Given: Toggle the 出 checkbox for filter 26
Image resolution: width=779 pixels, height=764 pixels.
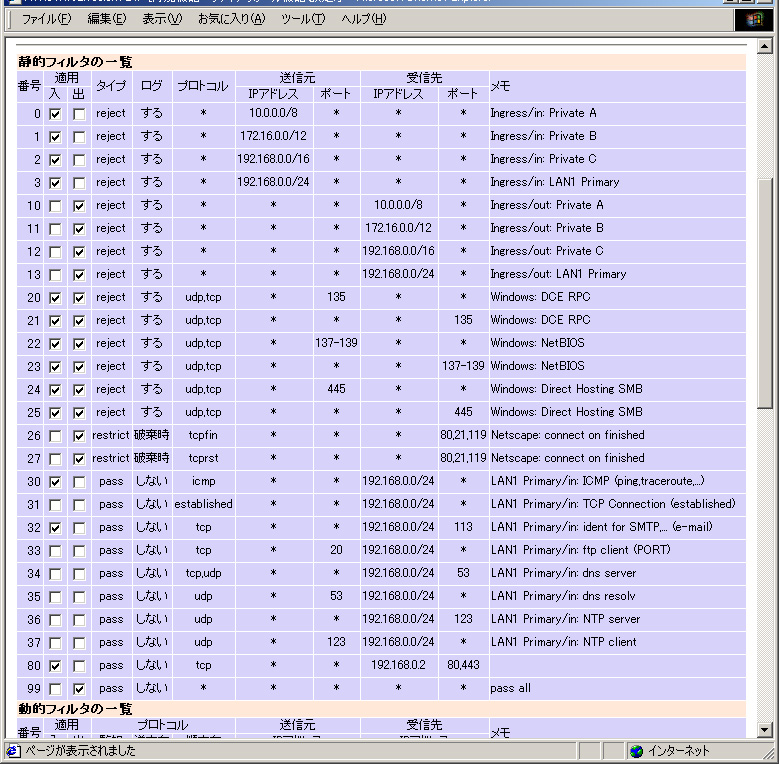Looking at the screenshot, I should [79, 436].
